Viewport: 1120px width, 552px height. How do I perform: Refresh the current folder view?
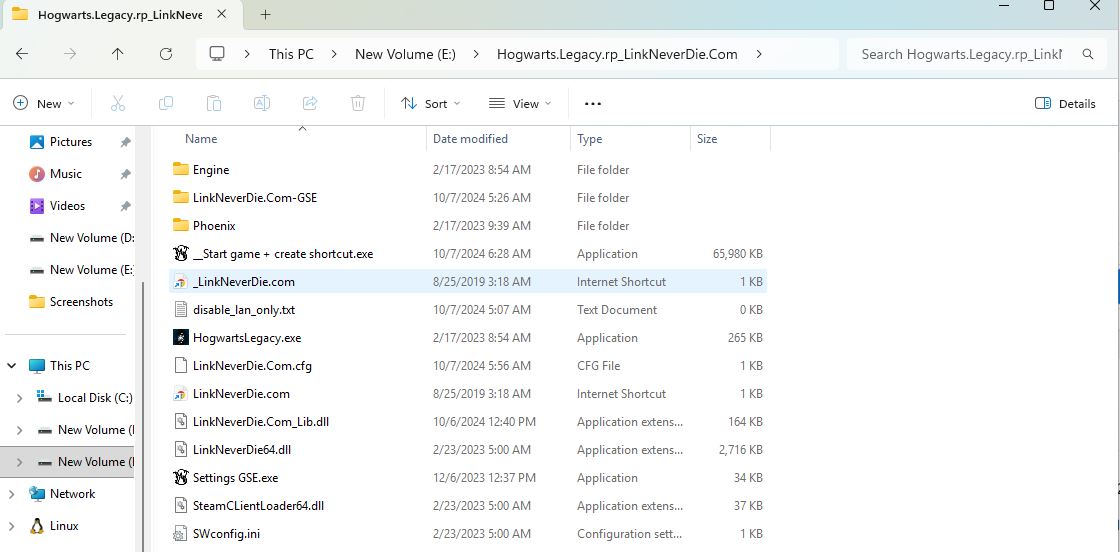(166, 54)
